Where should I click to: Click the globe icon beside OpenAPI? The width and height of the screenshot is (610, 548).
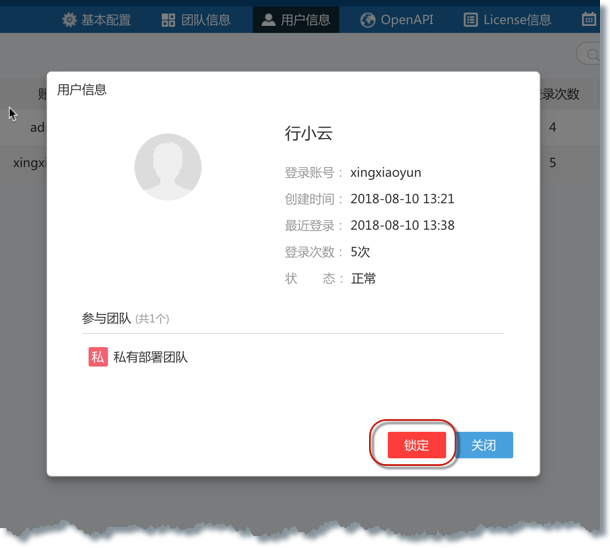coord(367,20)
